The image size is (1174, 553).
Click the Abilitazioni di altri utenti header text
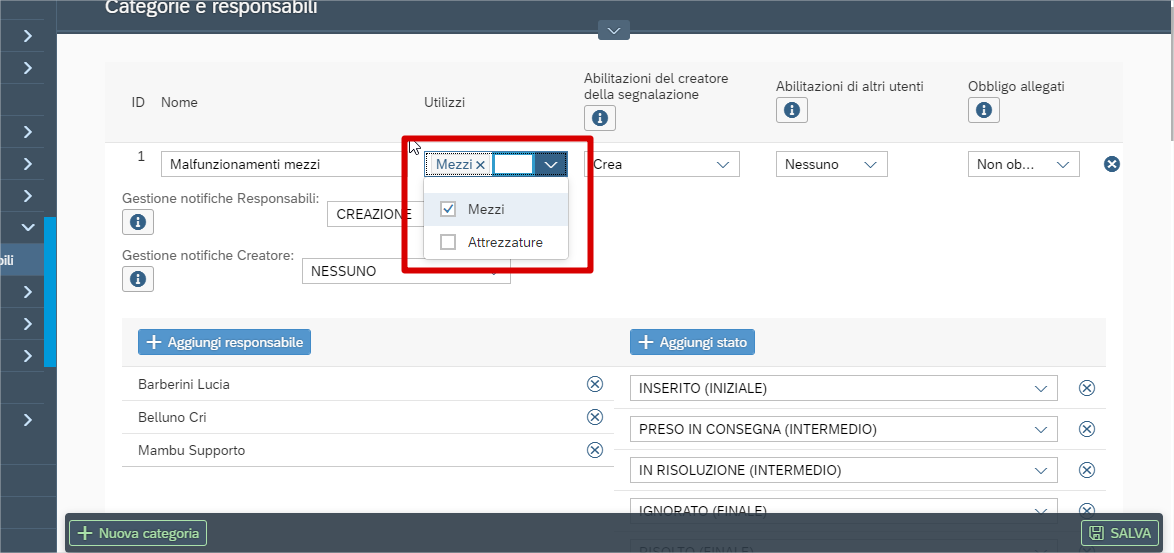(850, 86)
